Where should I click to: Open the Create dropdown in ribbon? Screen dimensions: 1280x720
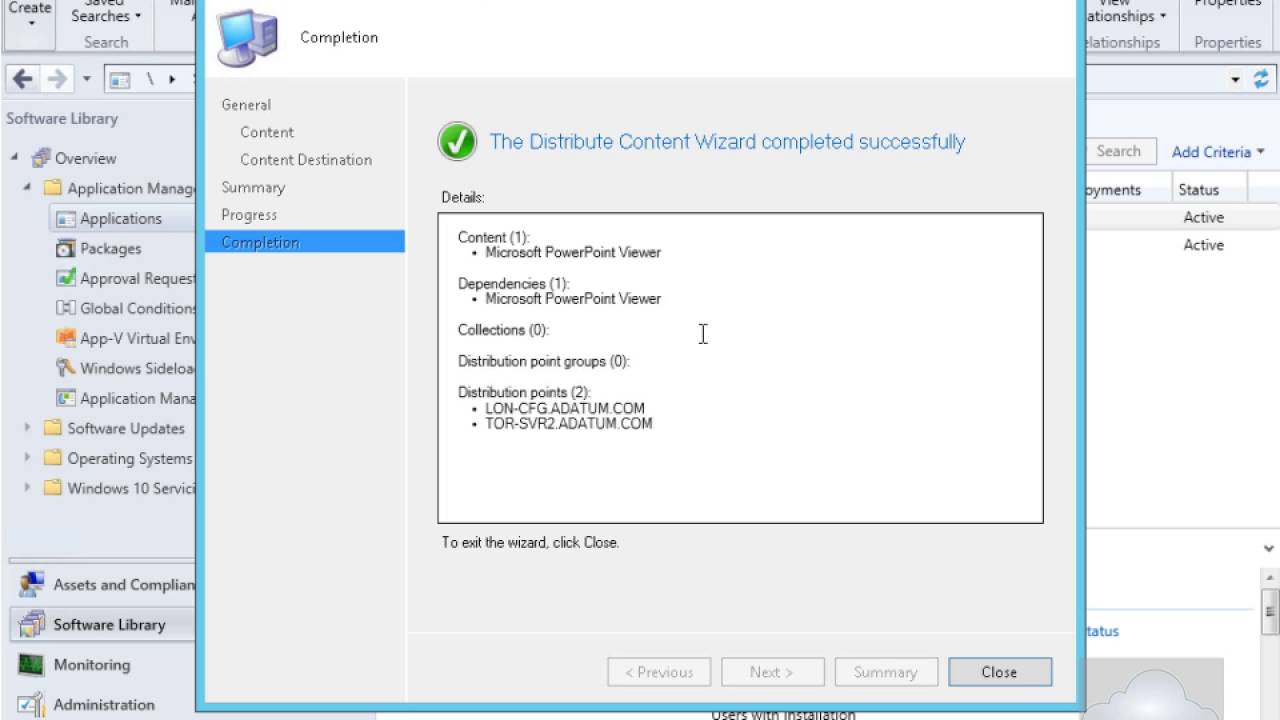(30, 14)
